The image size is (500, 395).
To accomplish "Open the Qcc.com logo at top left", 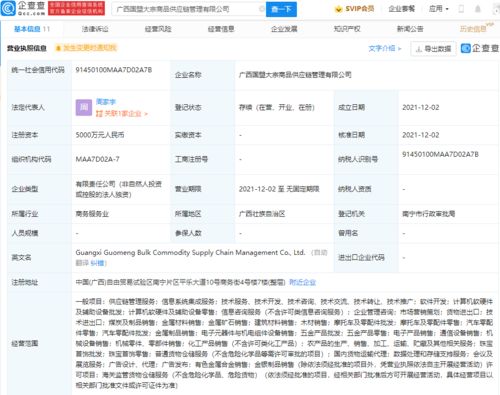I will pos(23,8).
